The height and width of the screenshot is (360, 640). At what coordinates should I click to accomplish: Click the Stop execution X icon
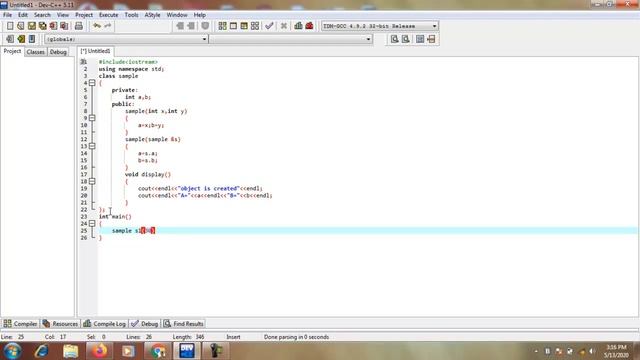pos(284,26)
